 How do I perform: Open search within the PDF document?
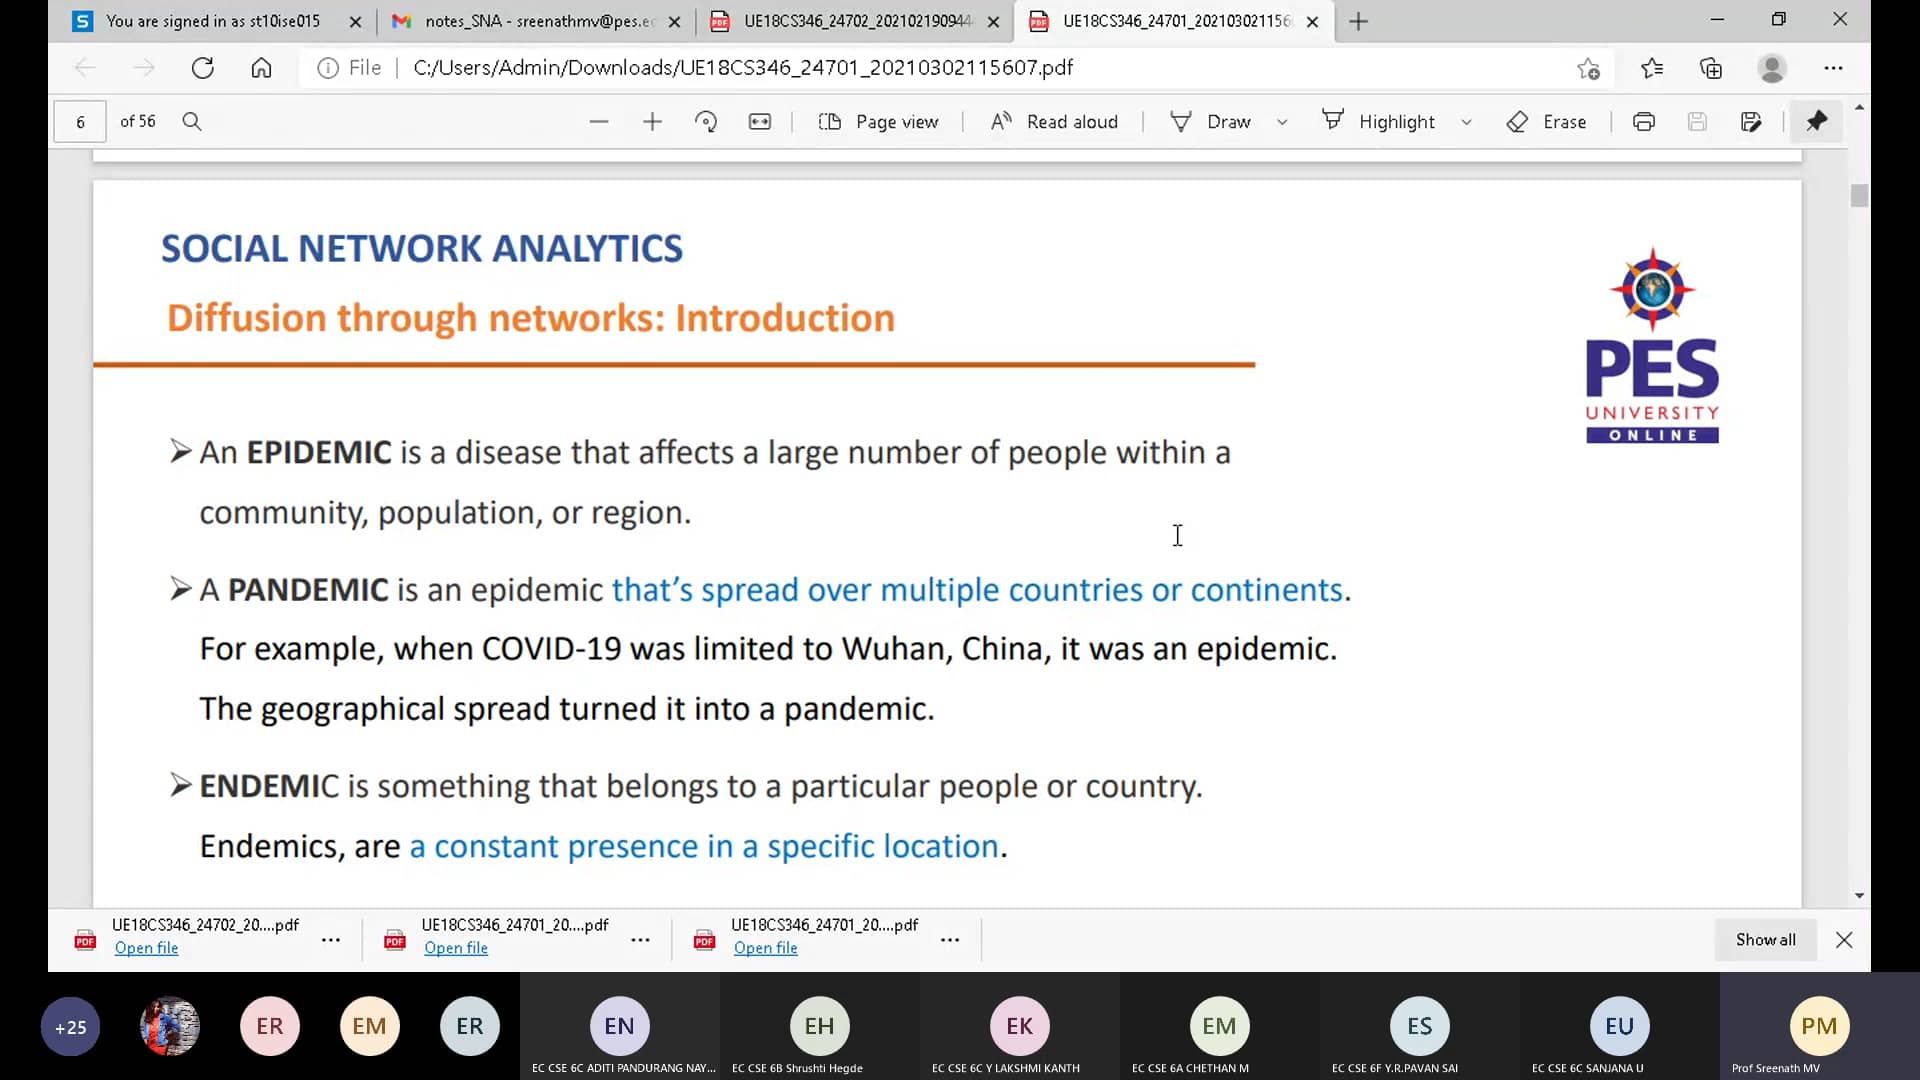coord(192,121)
